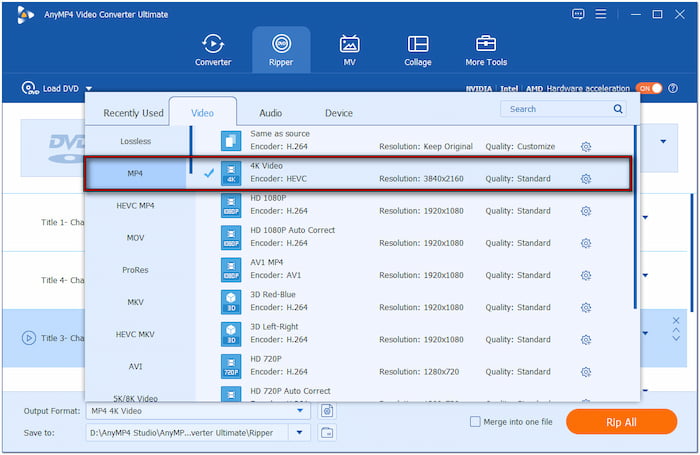Open the hamburger menu in title bar
This screenshot has width=700, height=455.
(601, 14)
